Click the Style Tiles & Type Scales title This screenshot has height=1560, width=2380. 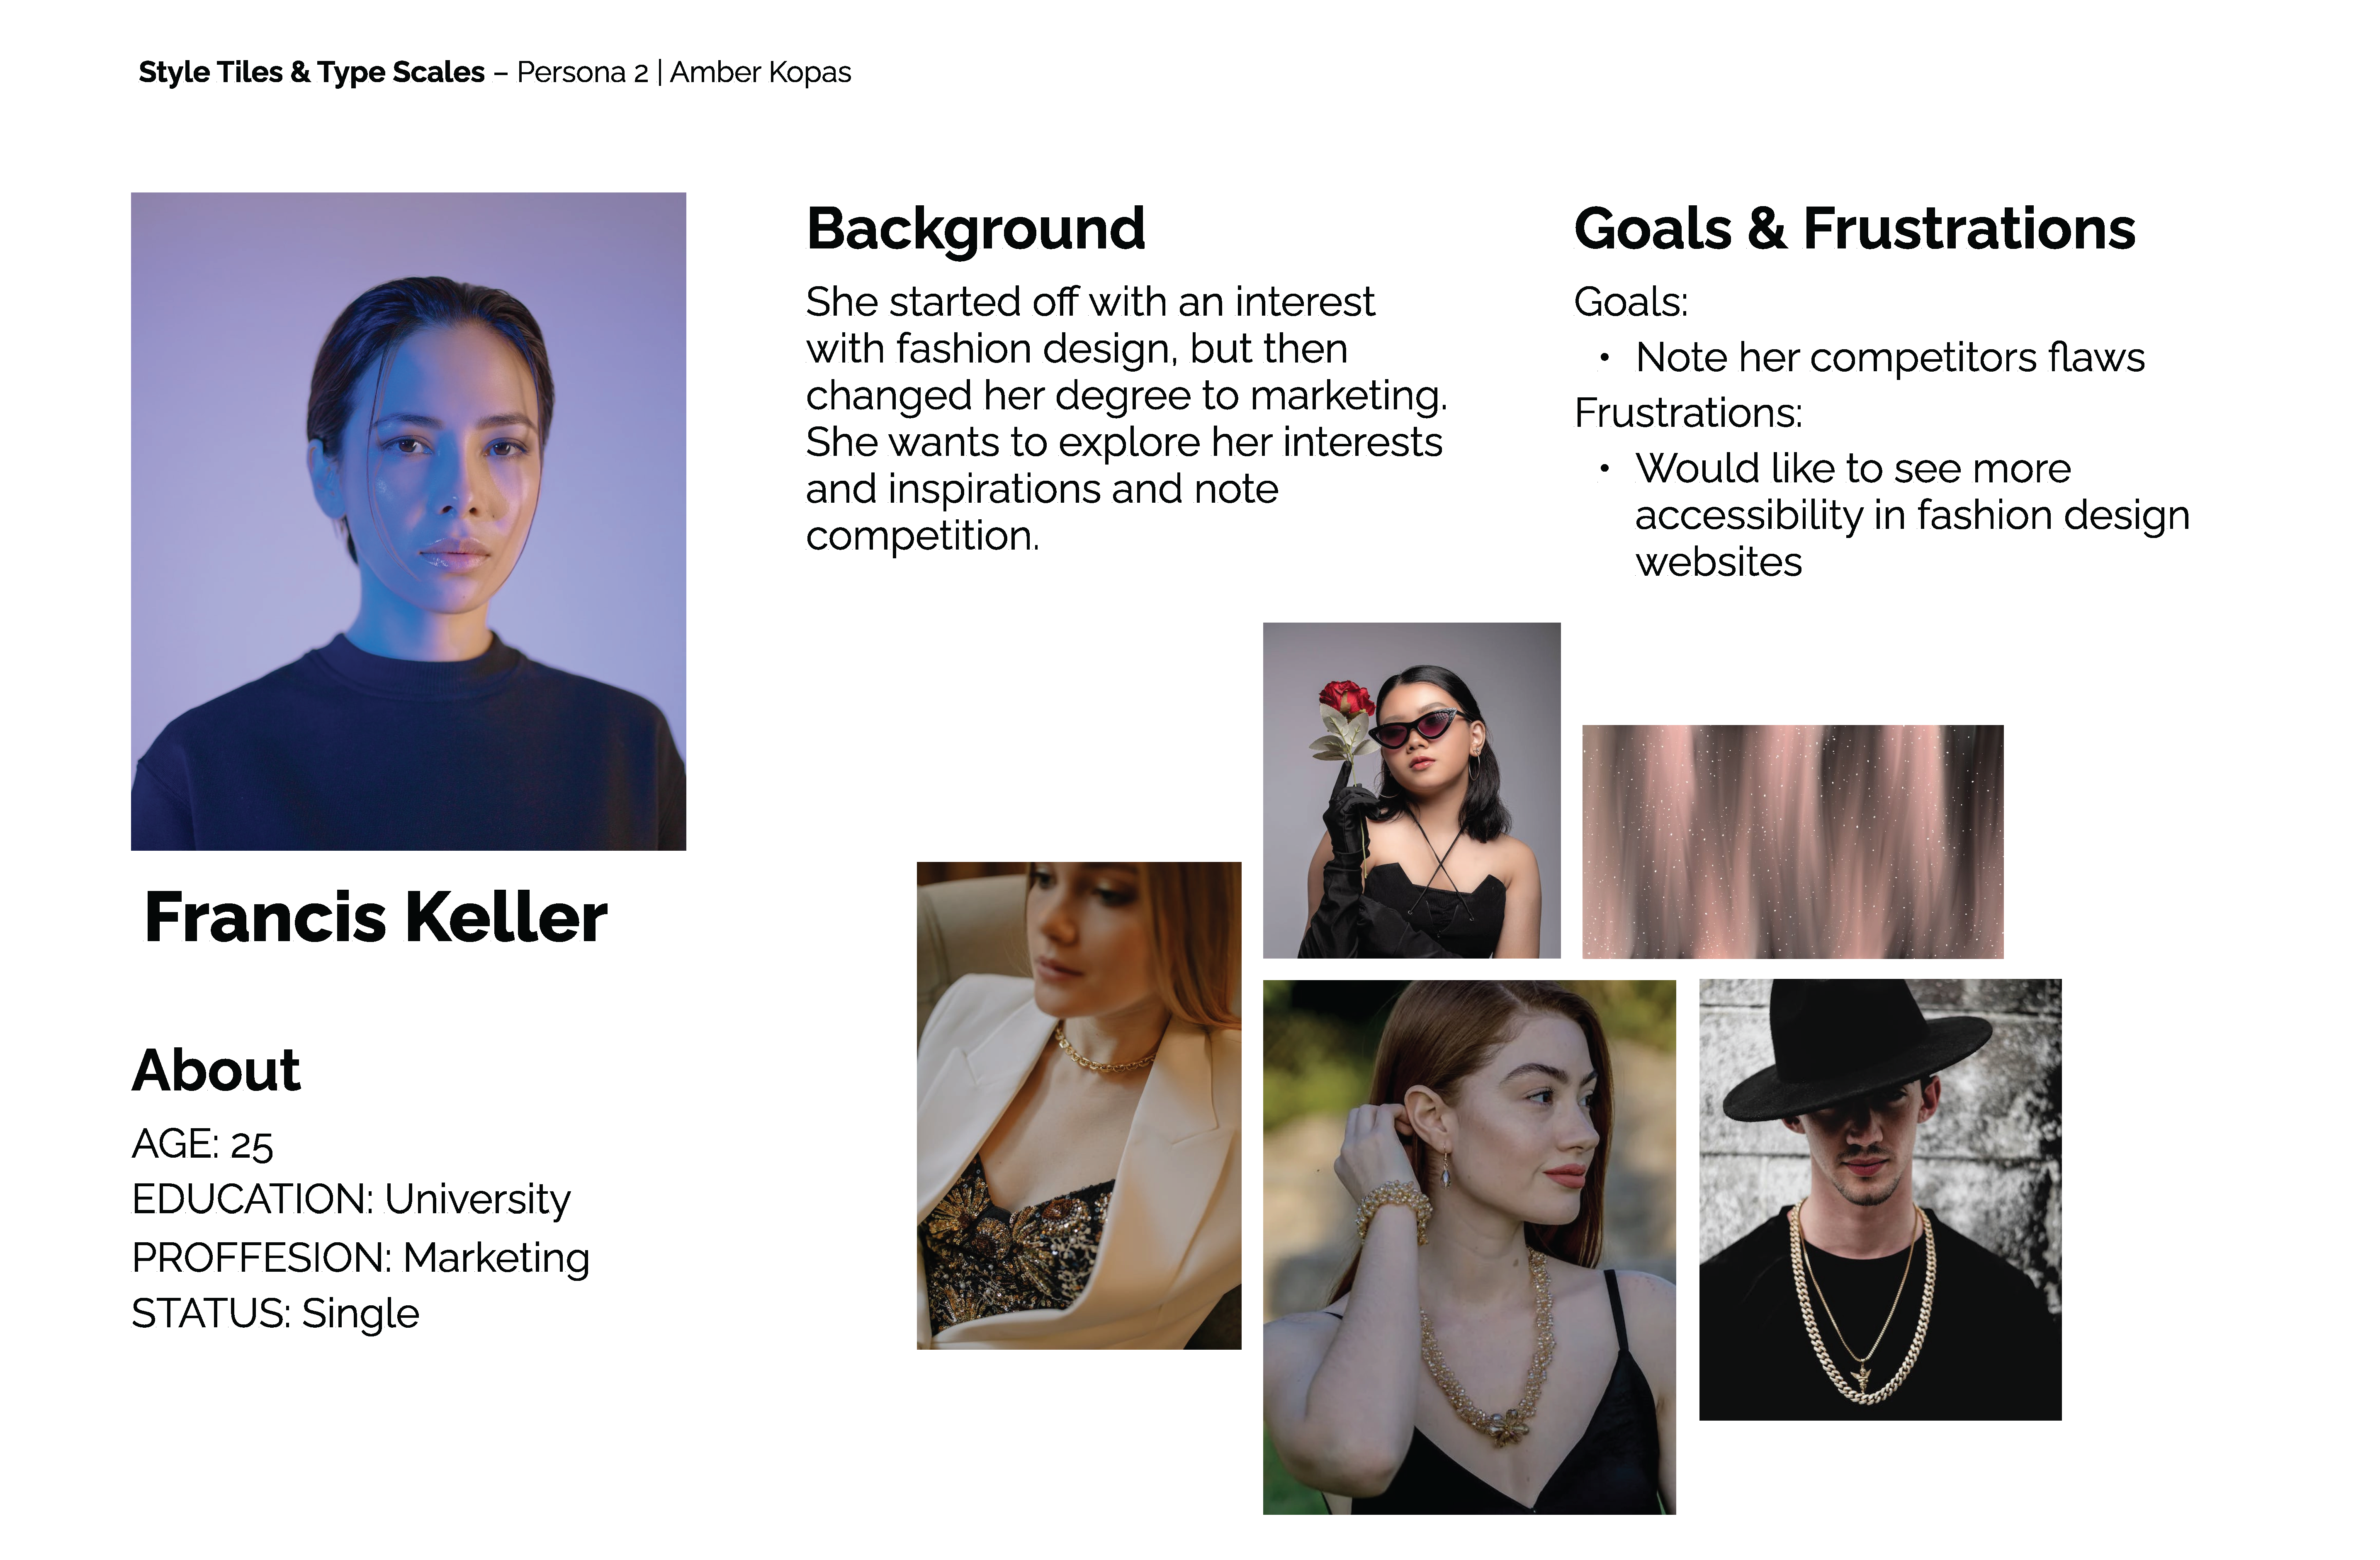coord(311,72)
